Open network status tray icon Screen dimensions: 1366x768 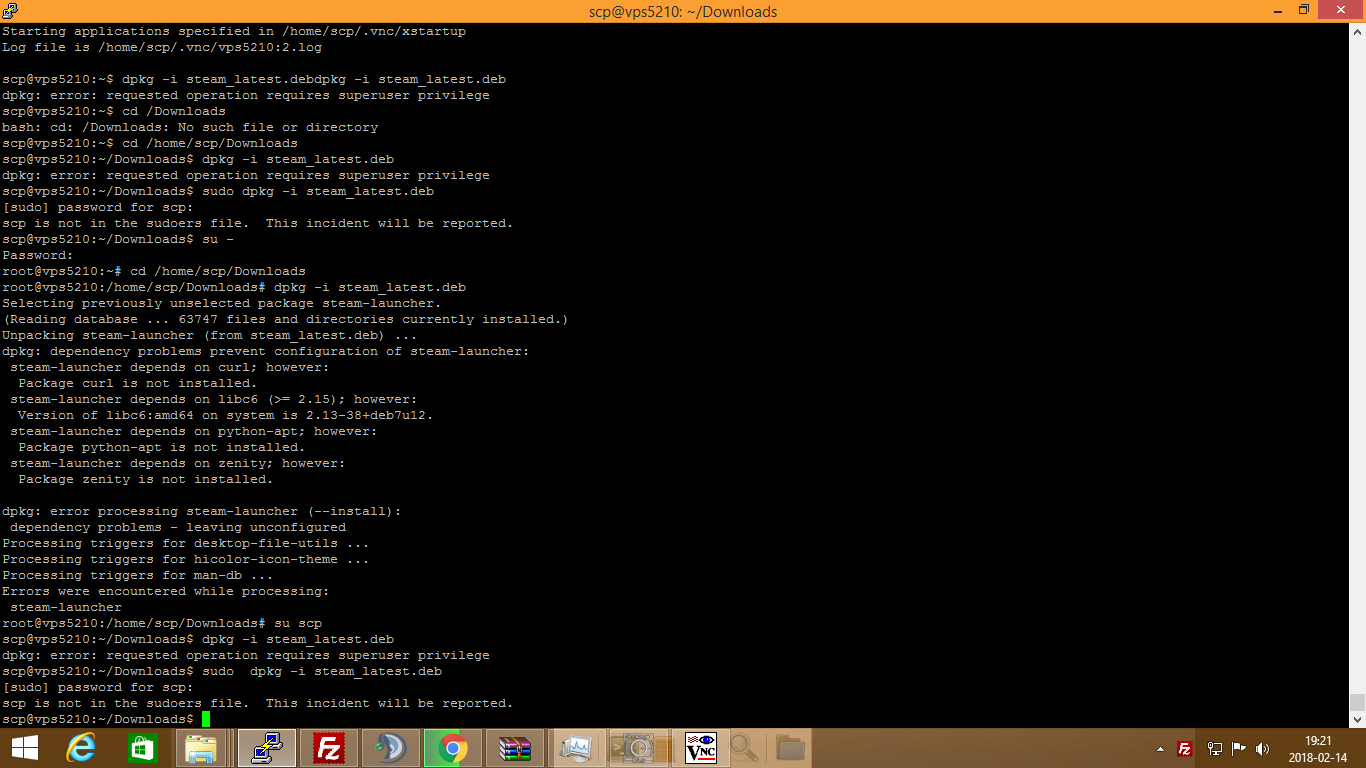(x=1214, y=748)
